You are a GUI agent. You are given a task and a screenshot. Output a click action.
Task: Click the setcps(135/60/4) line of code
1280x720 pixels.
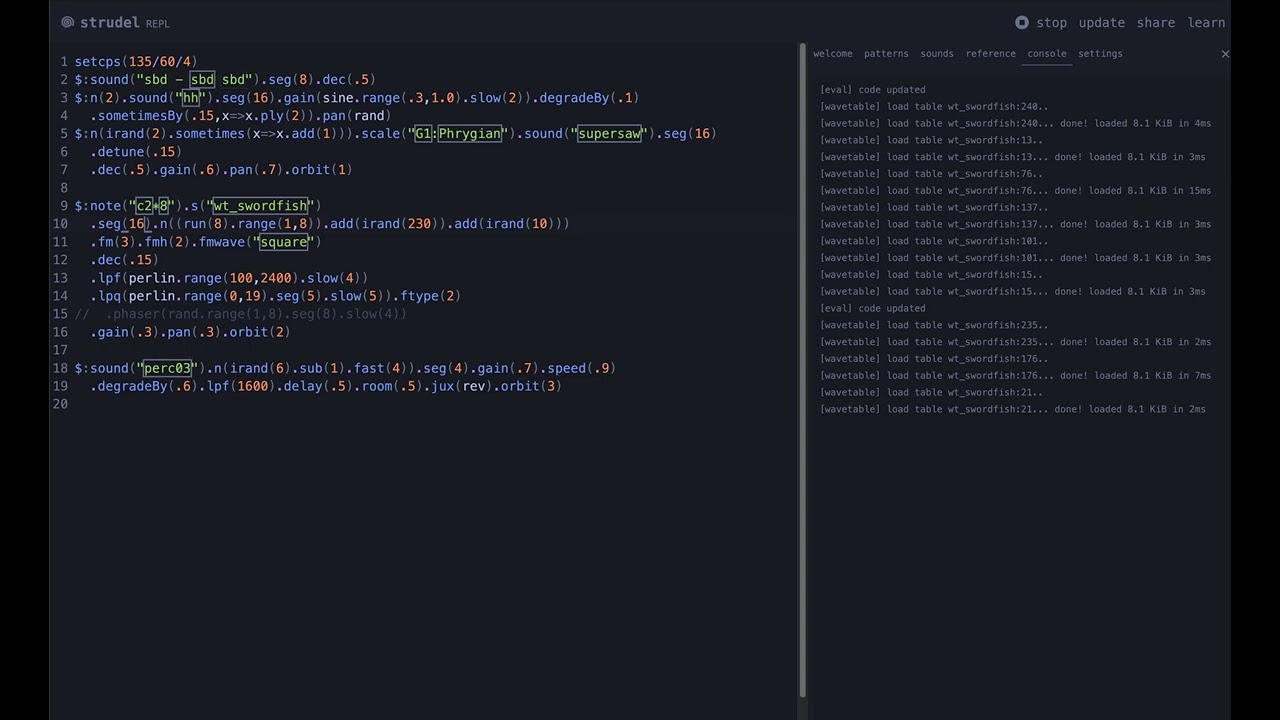tap(136, 62)
